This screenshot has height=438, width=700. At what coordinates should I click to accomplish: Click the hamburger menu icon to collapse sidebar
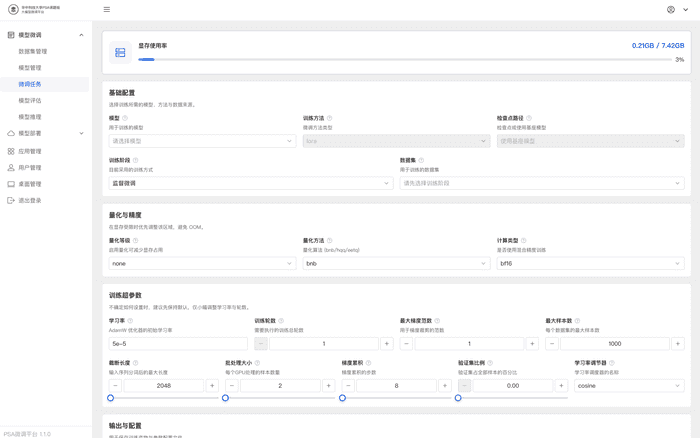coord(107,10)
